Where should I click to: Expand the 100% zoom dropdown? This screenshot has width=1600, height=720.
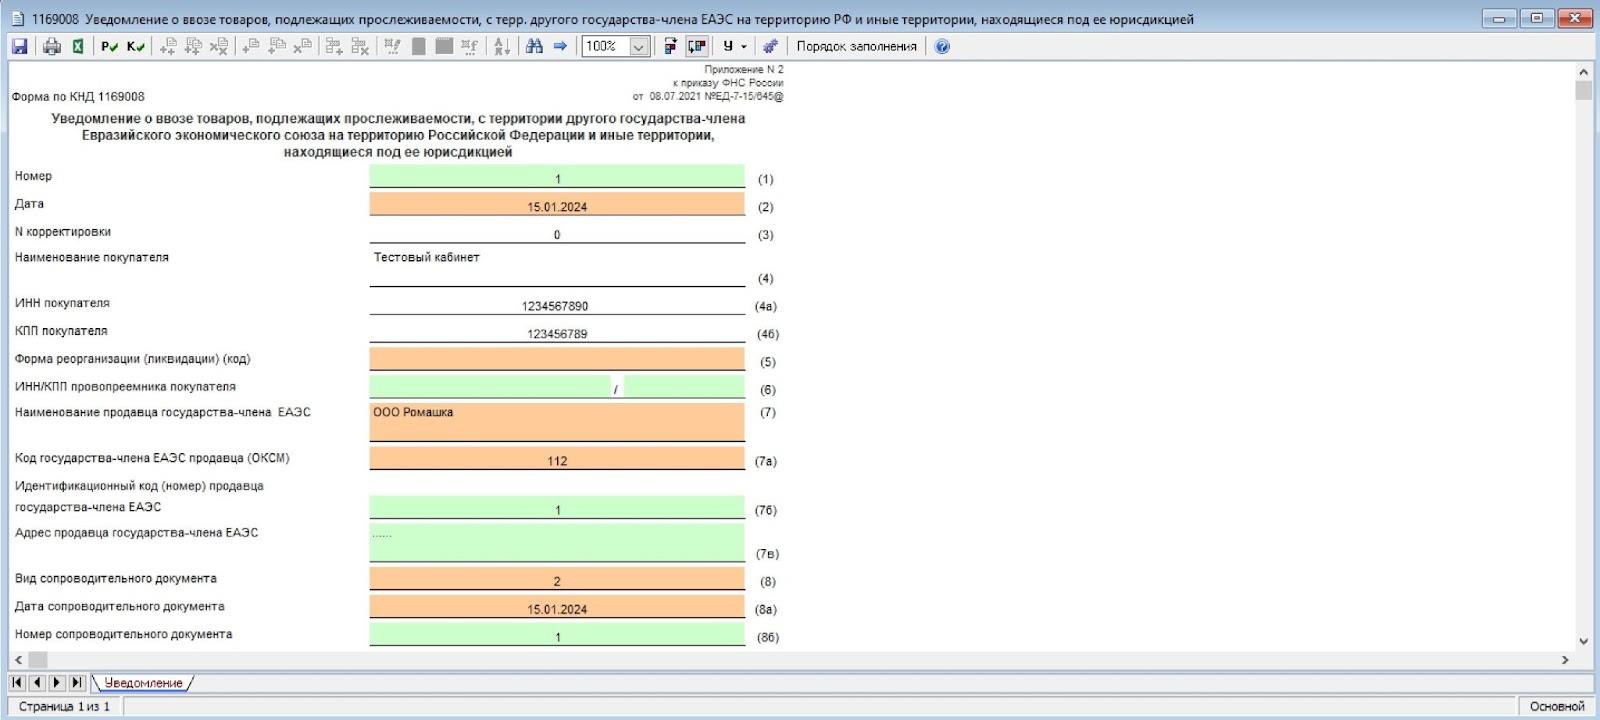pyautogui.click(x=639, y=46)
